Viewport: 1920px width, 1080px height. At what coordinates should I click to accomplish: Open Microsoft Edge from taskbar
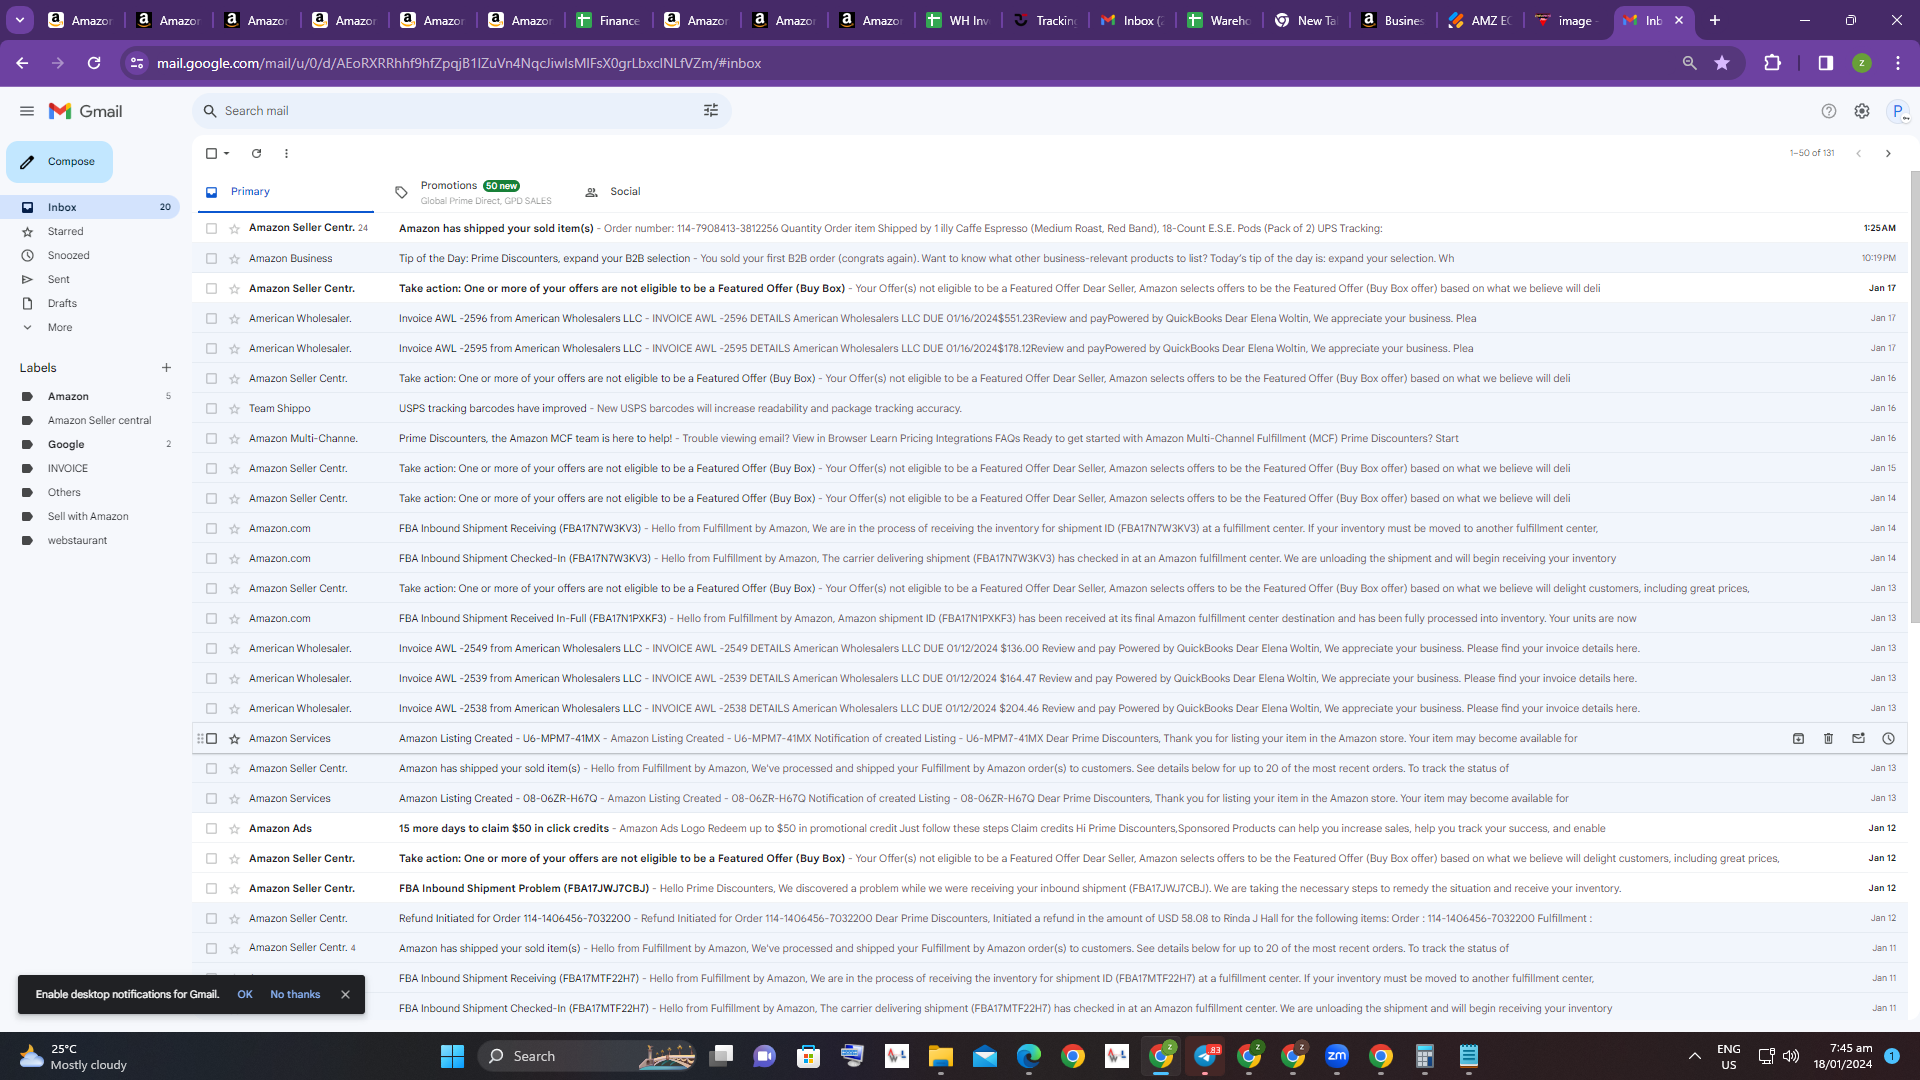tap(1029, 1056)
